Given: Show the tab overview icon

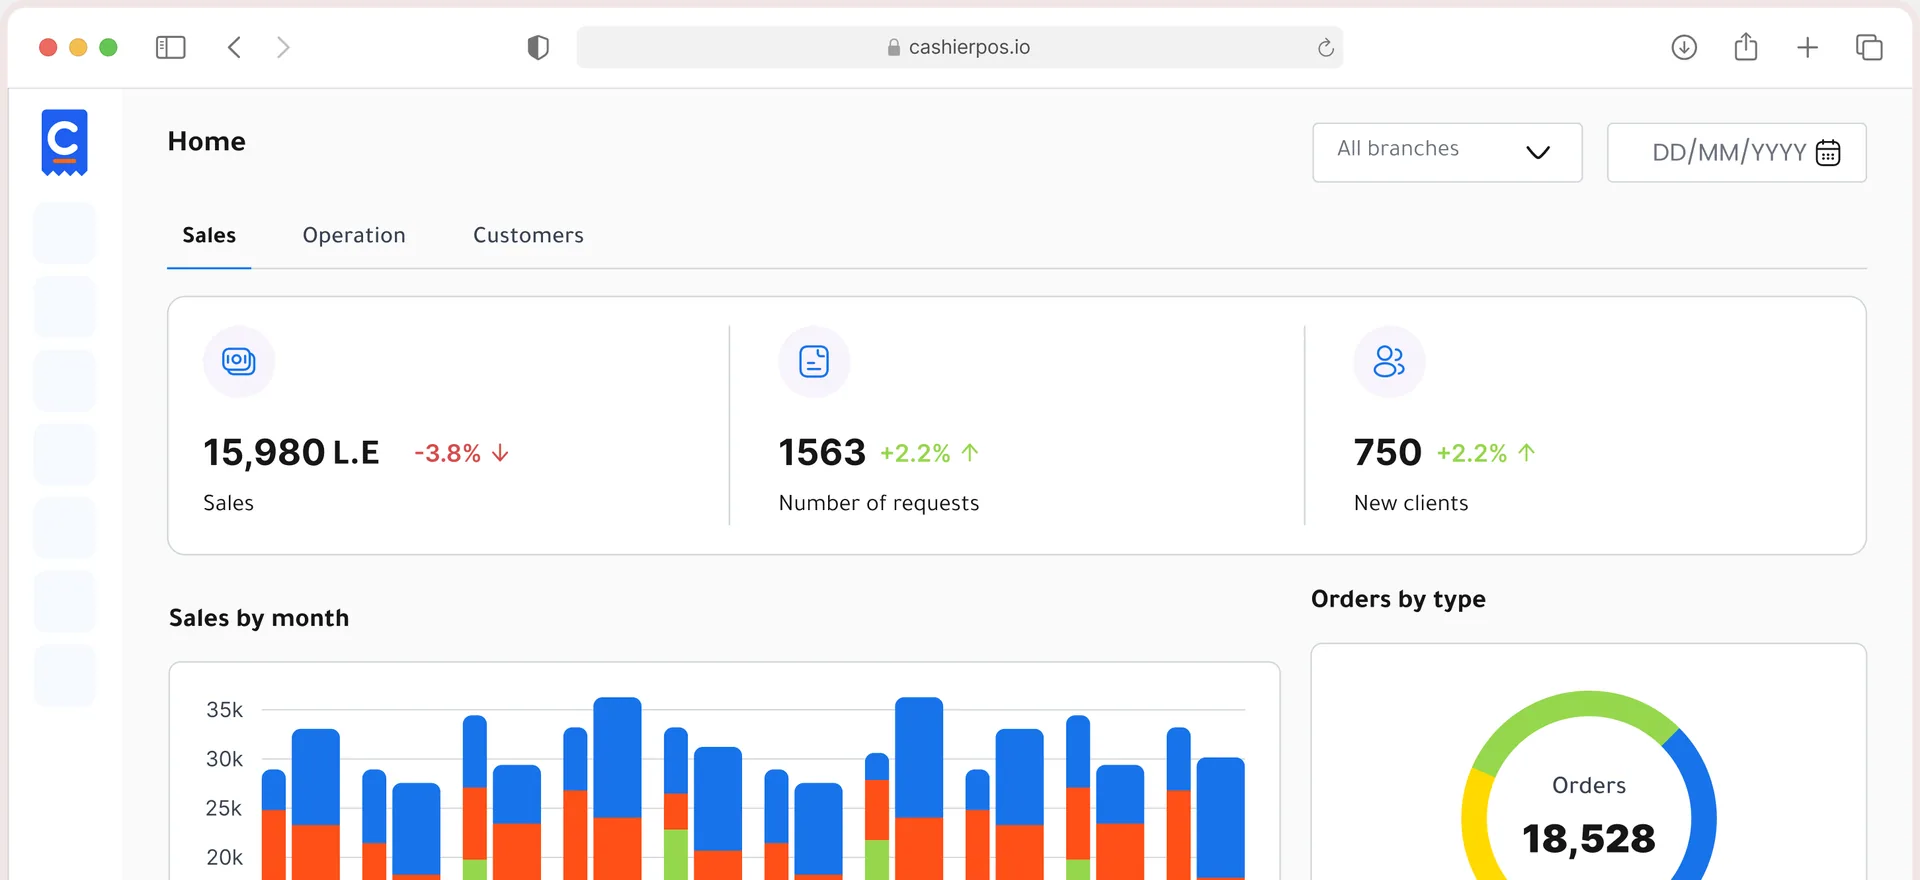Looking at the screenshot, I should [1869, 47].
